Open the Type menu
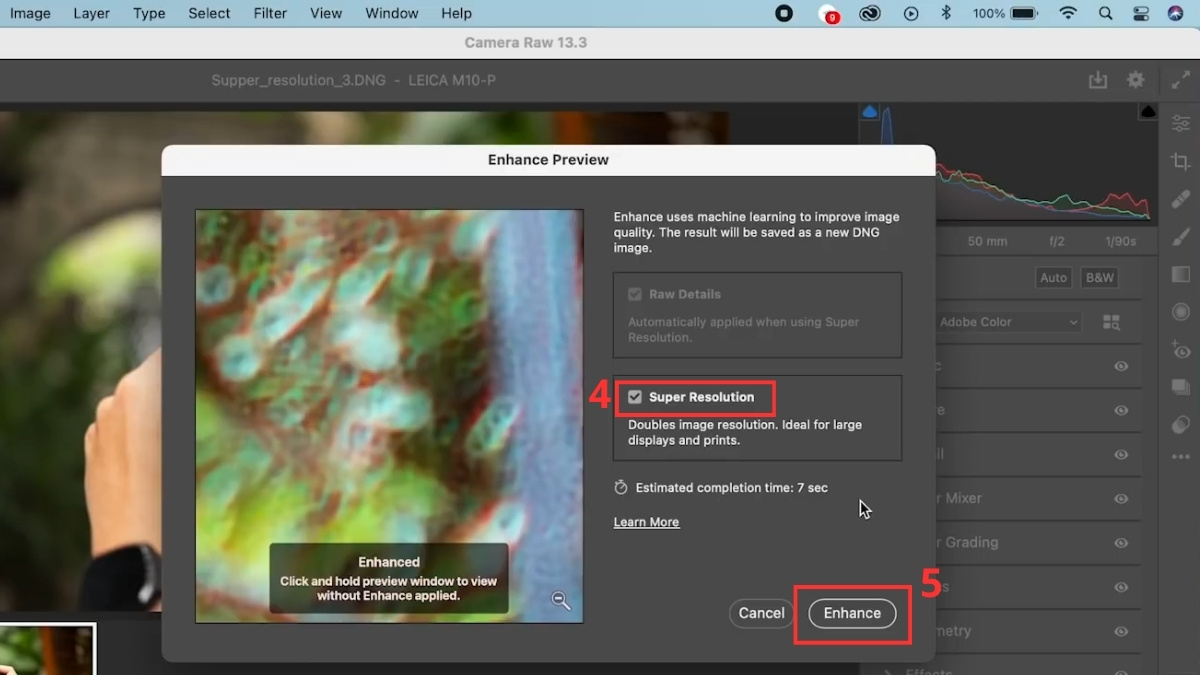The width and height of the screenshot is (1200, 675). coord(149,14)
